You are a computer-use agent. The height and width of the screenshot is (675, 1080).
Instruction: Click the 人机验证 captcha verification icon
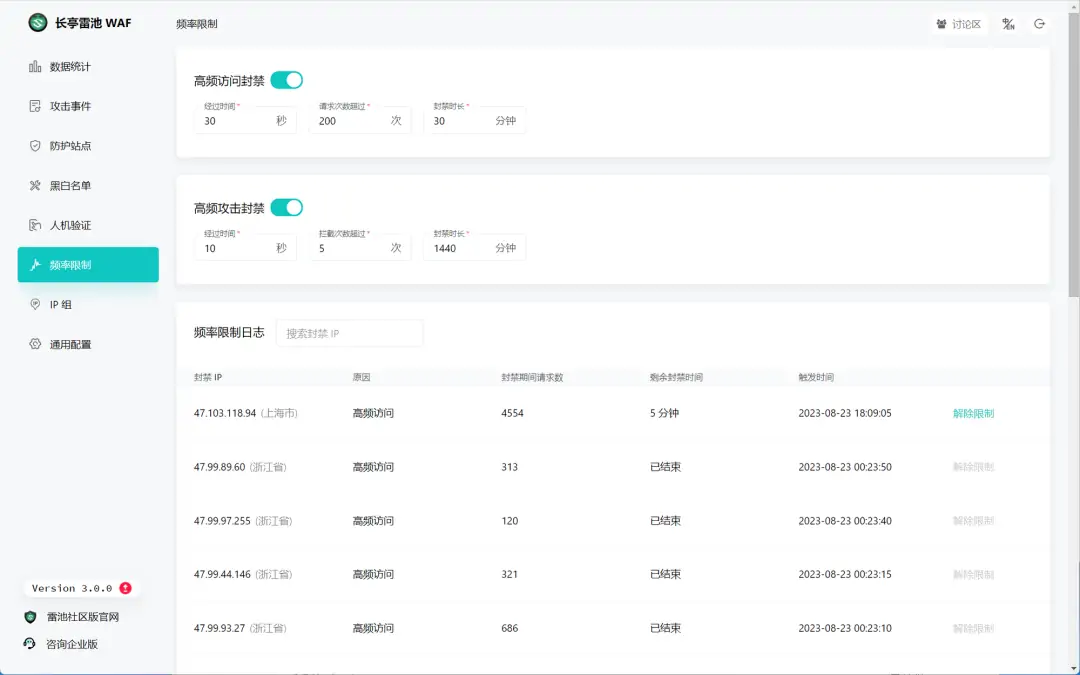click(x=33, y=225)
